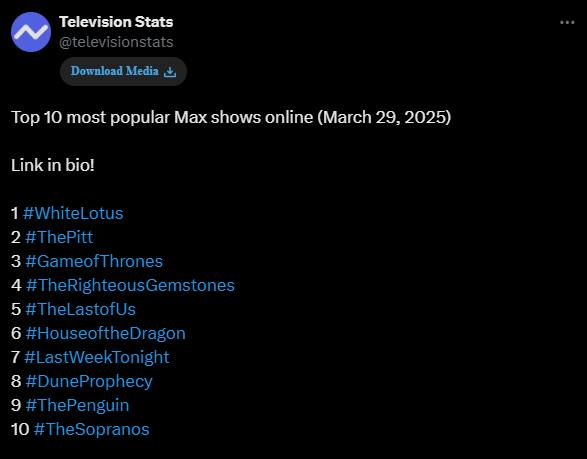The width and height of the screenshot is (587, 459).
Task: Open the three-dot more options menu
Action: click(567, 23)
